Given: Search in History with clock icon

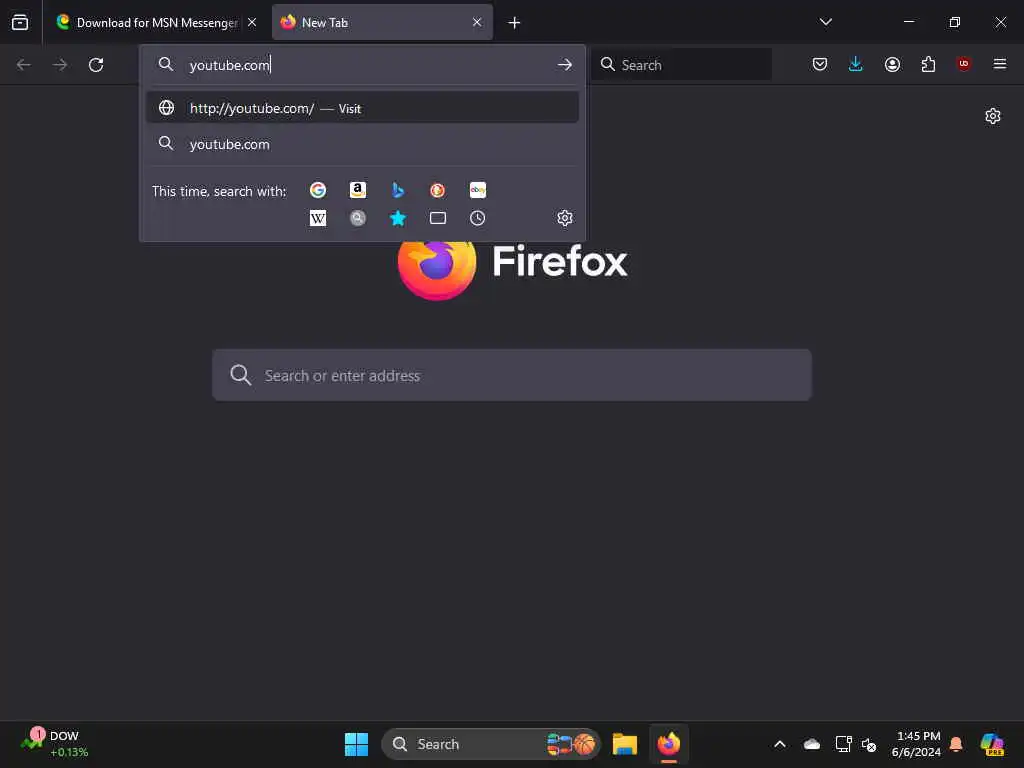Looking at the screenshot, I should 477,218.
